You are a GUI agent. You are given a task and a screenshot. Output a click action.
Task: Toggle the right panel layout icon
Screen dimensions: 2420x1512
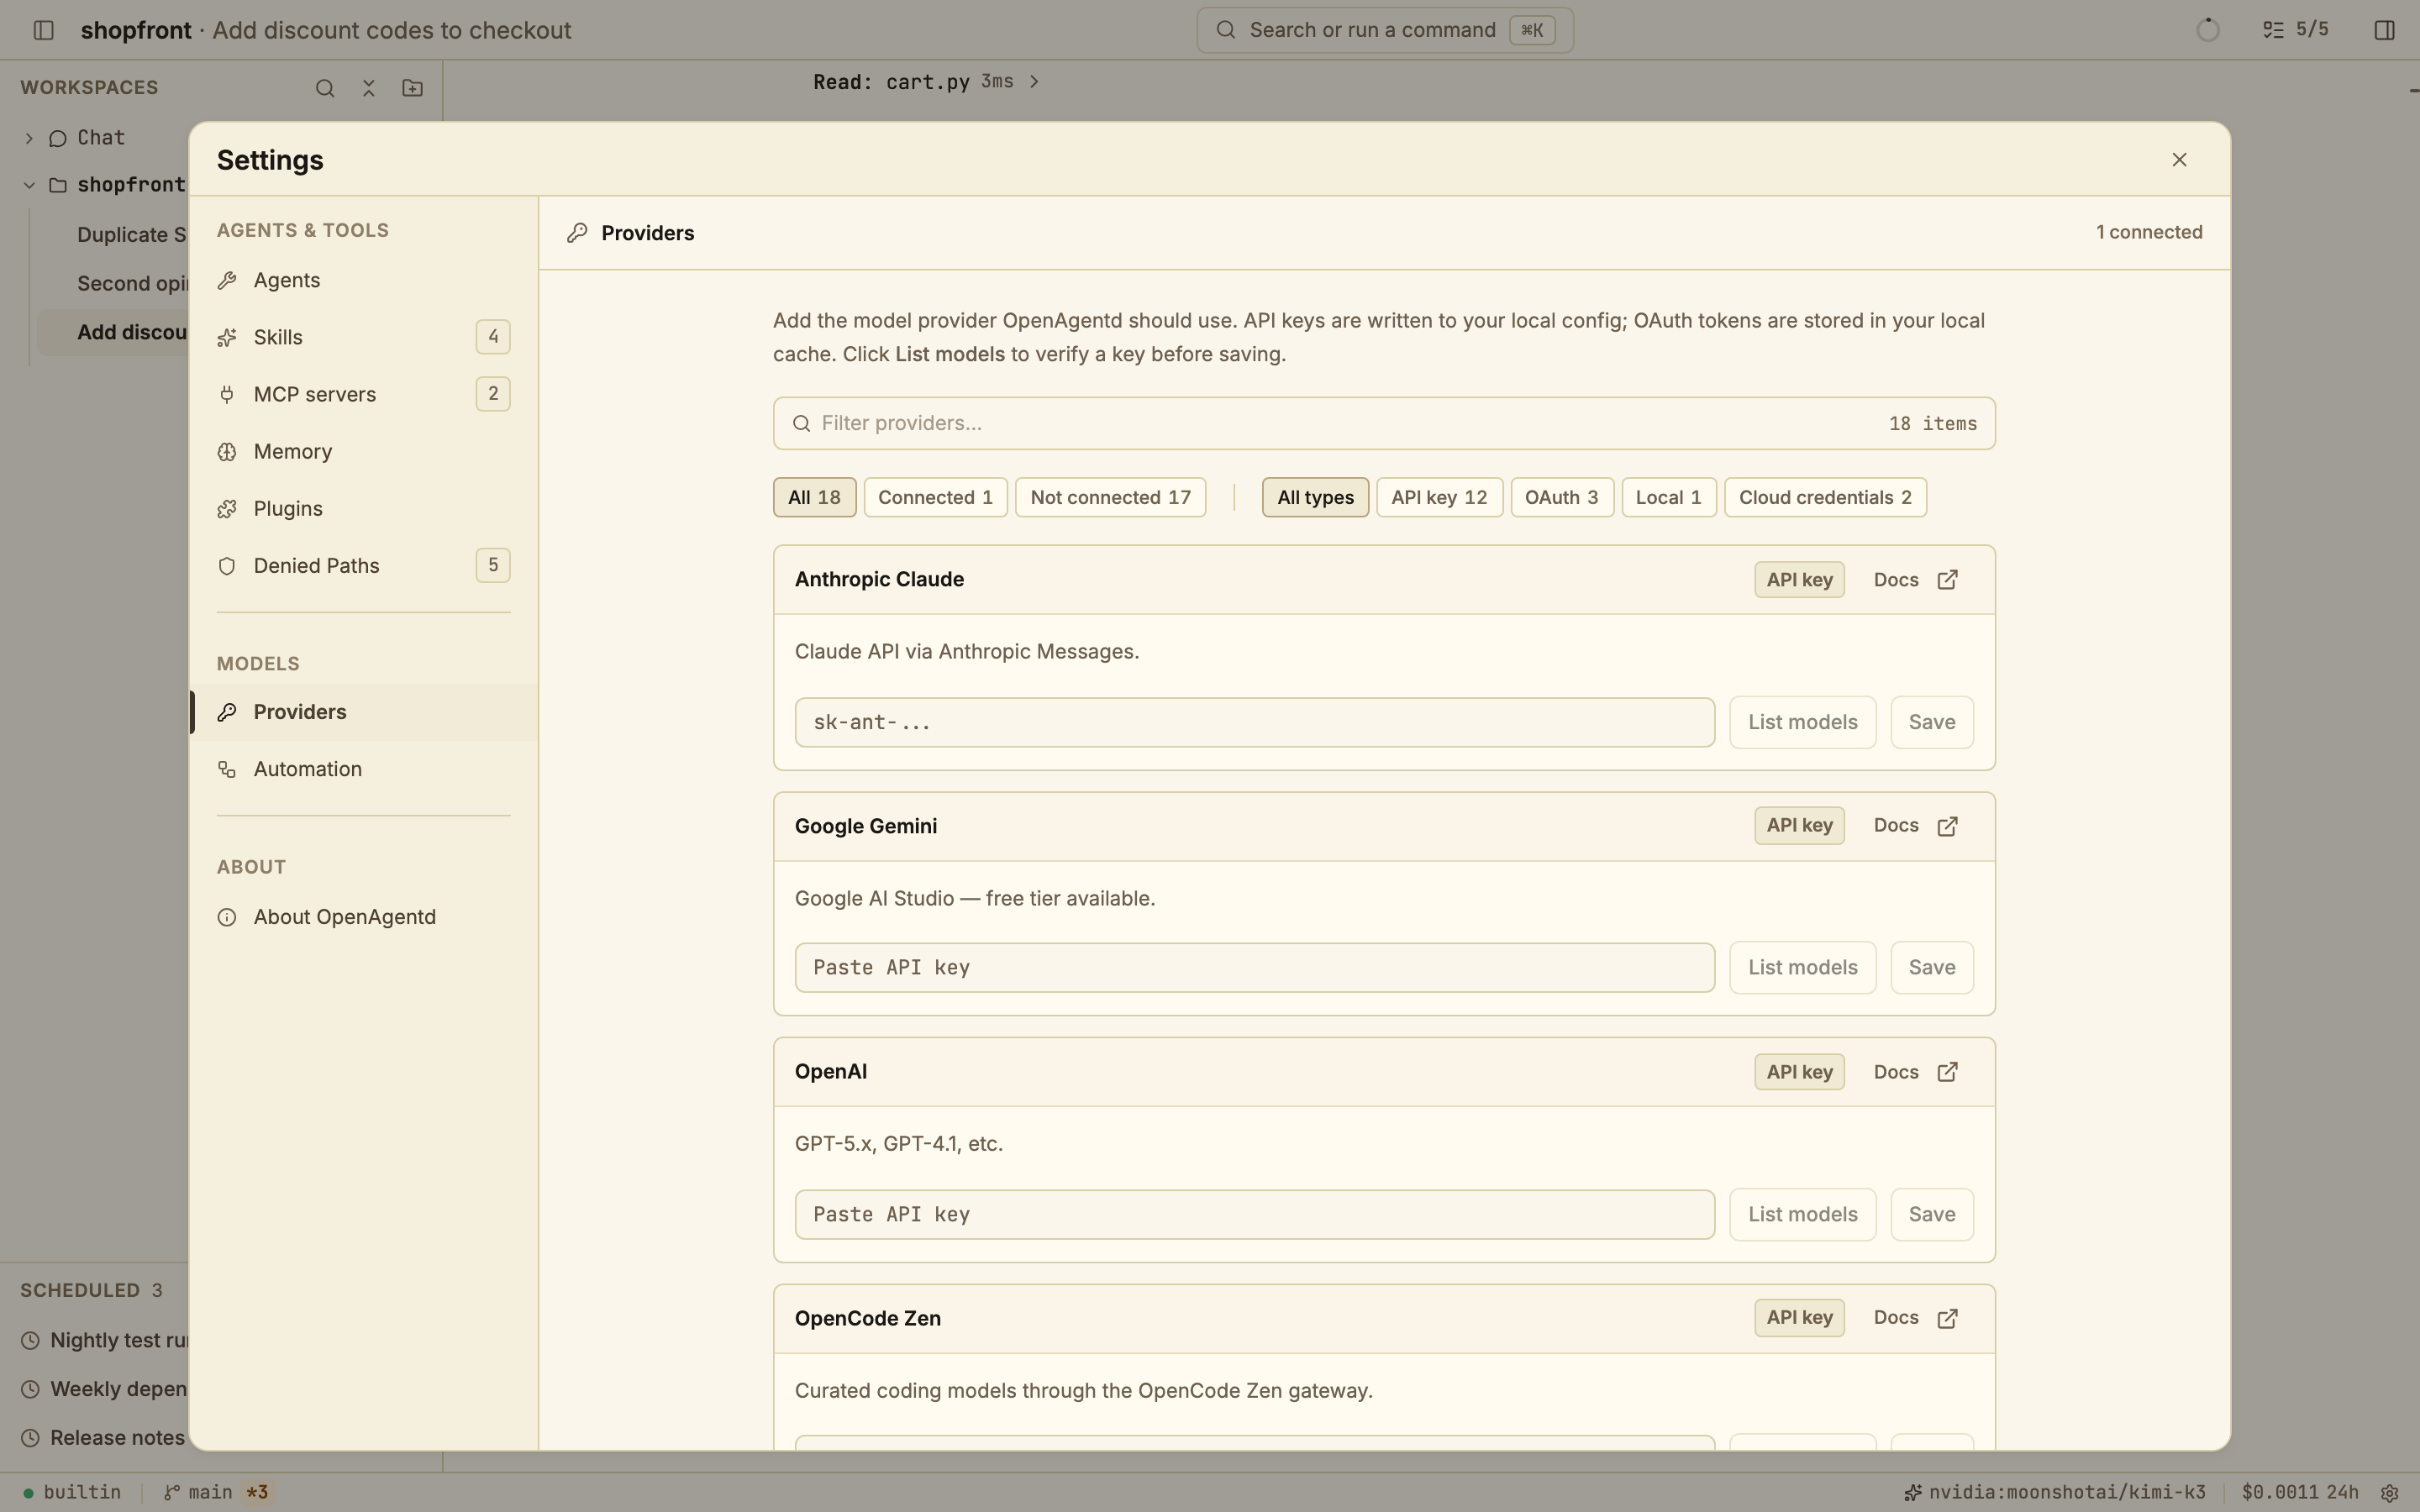coord(2384,30)
